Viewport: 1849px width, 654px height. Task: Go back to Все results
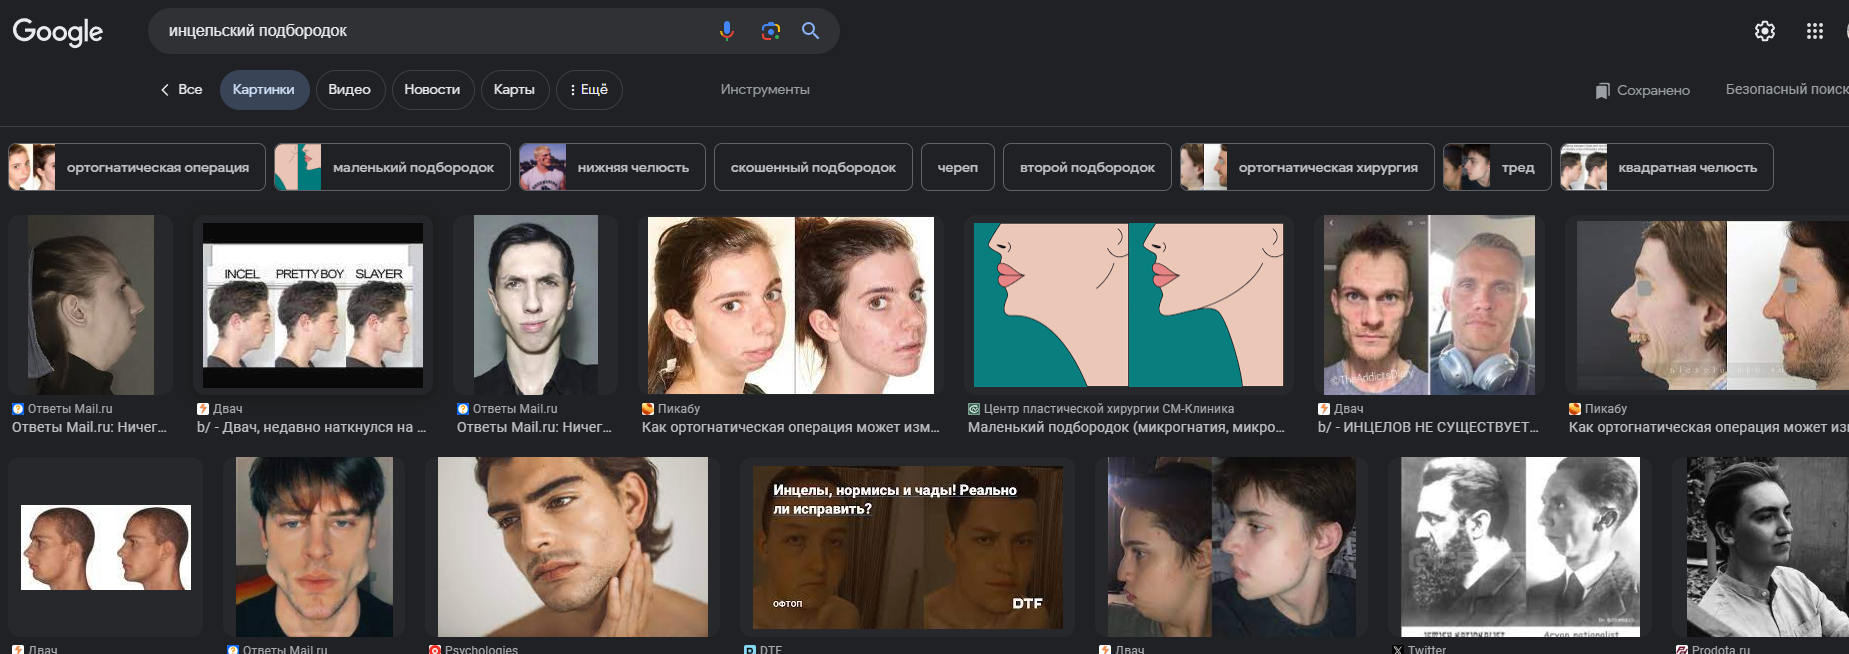click(181, 89)
